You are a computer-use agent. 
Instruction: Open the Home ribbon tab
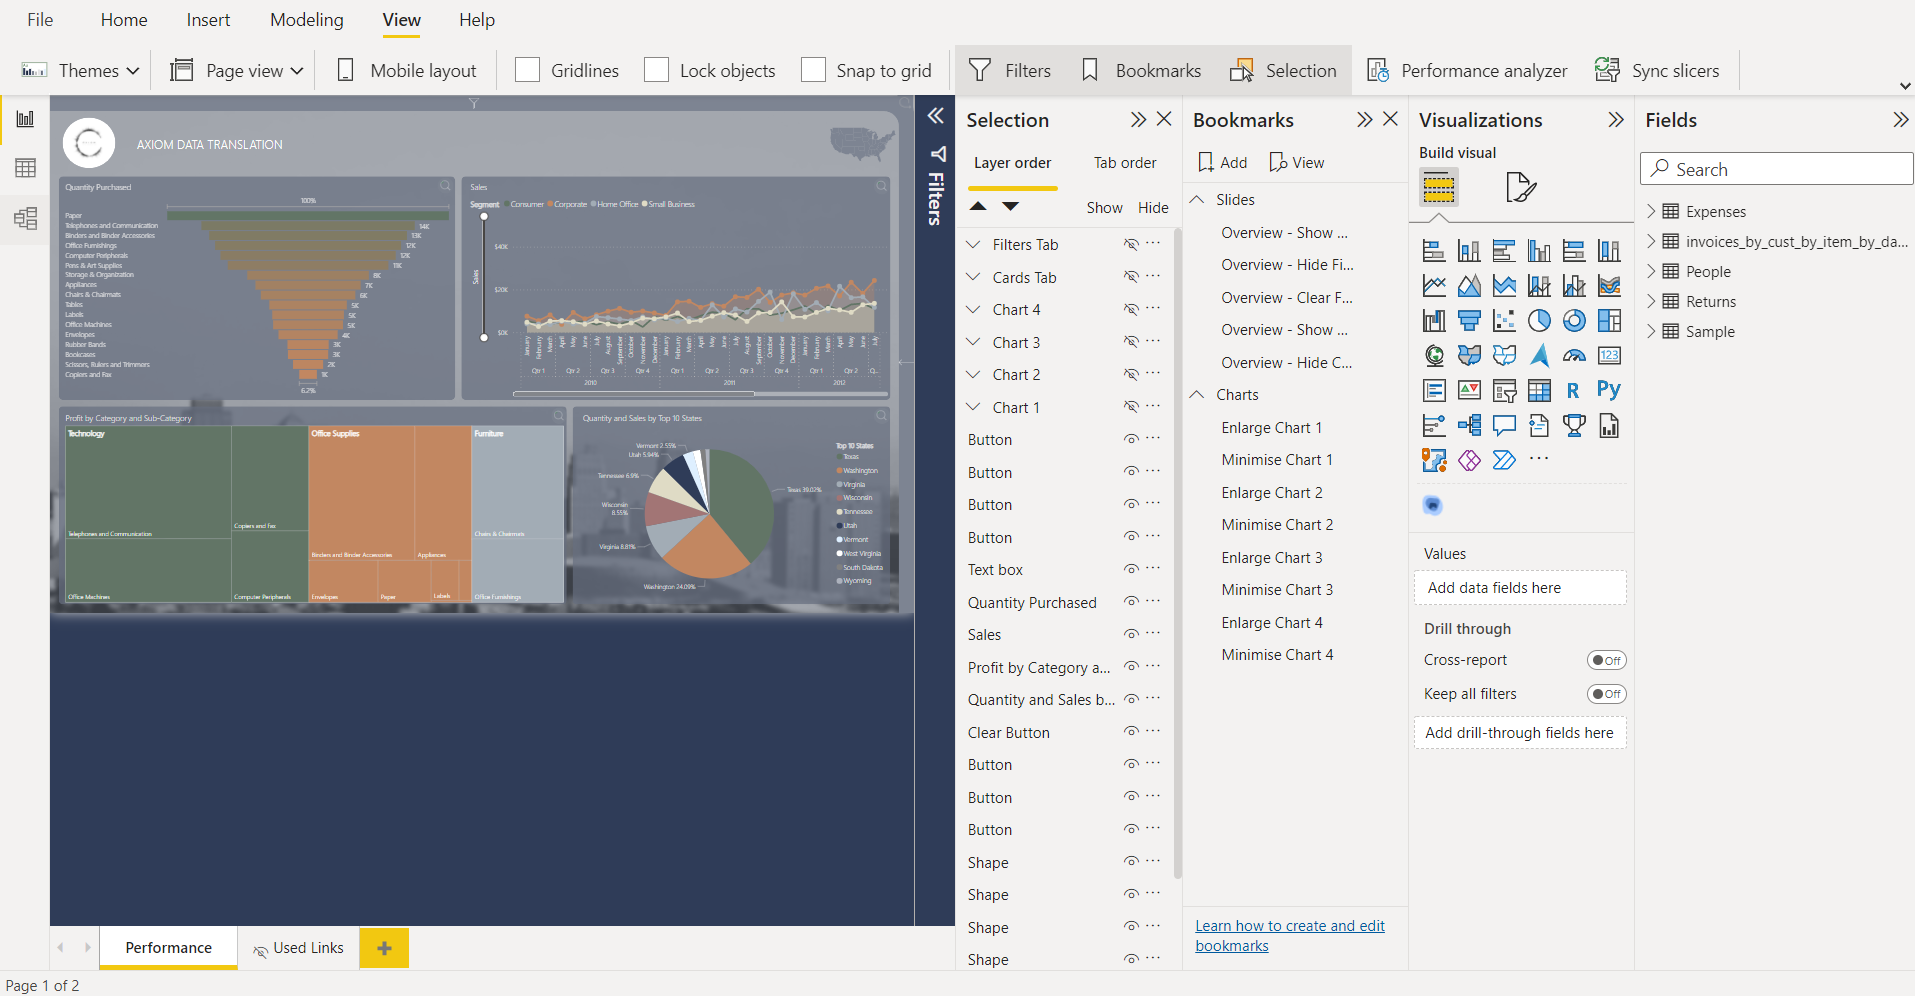tap(124, 20)
